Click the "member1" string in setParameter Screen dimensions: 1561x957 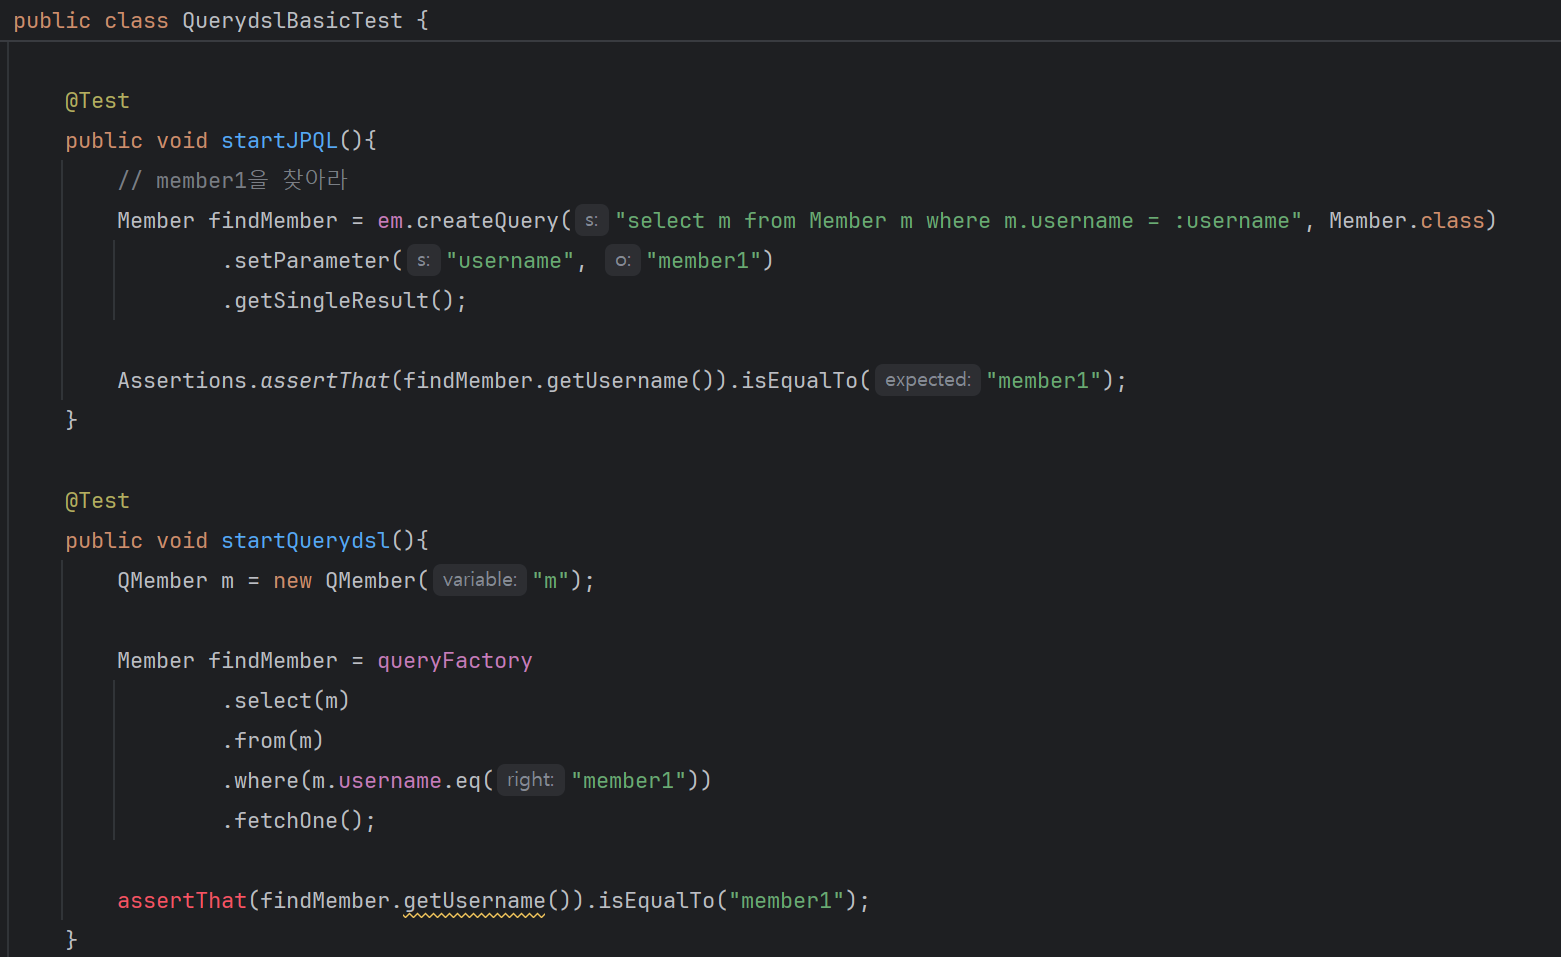(704, 261)
